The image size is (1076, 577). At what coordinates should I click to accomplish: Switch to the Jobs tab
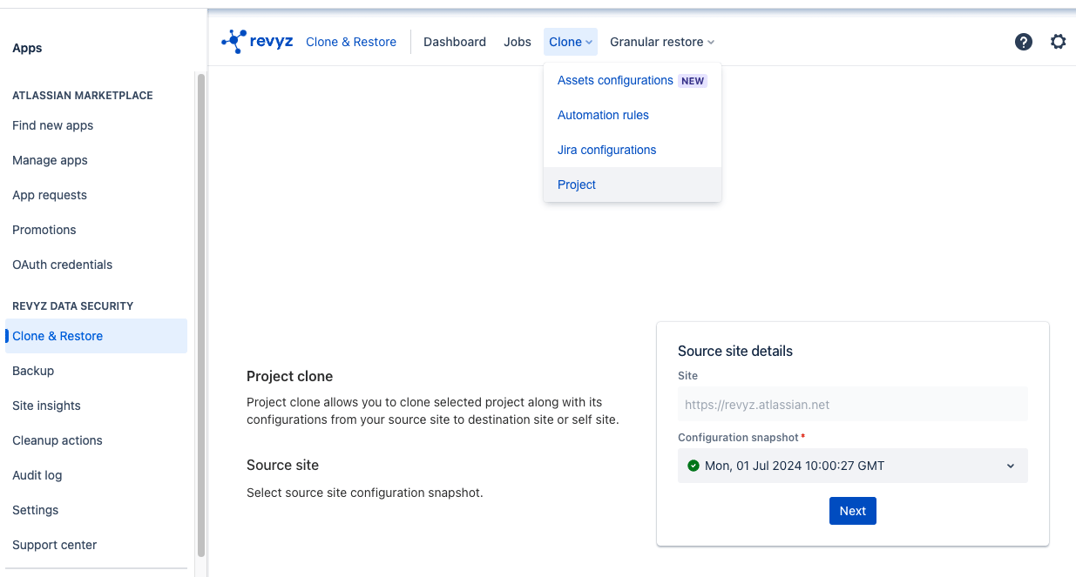[517, 42]
